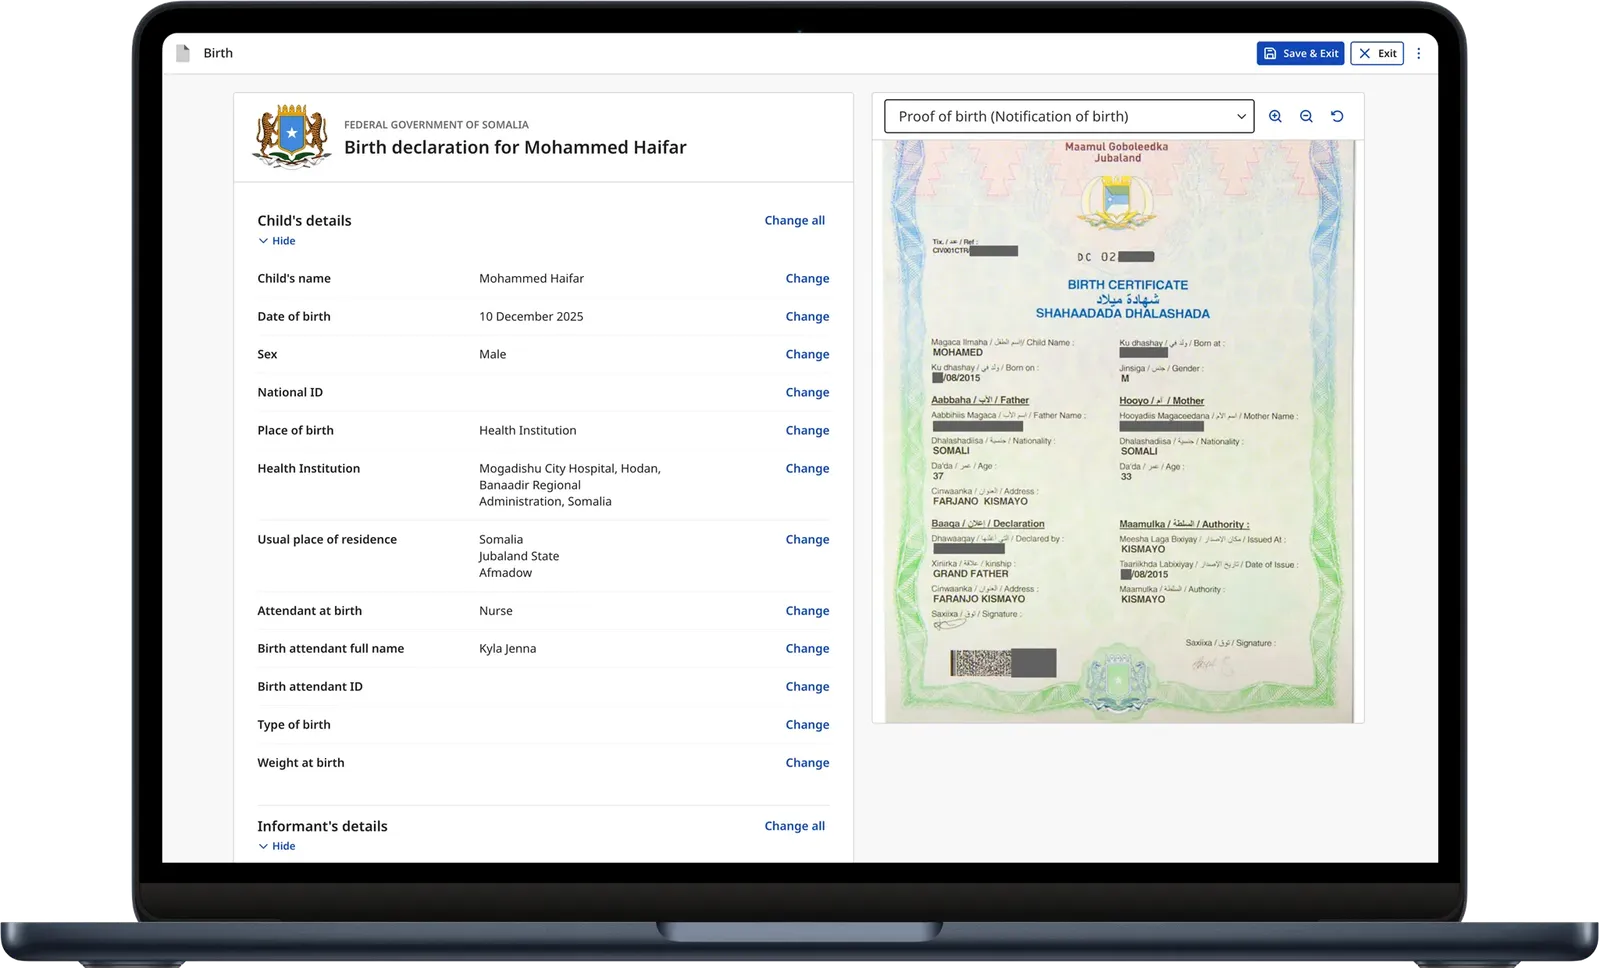Click the document icon beside Birth title

click(x=183, y=53)
